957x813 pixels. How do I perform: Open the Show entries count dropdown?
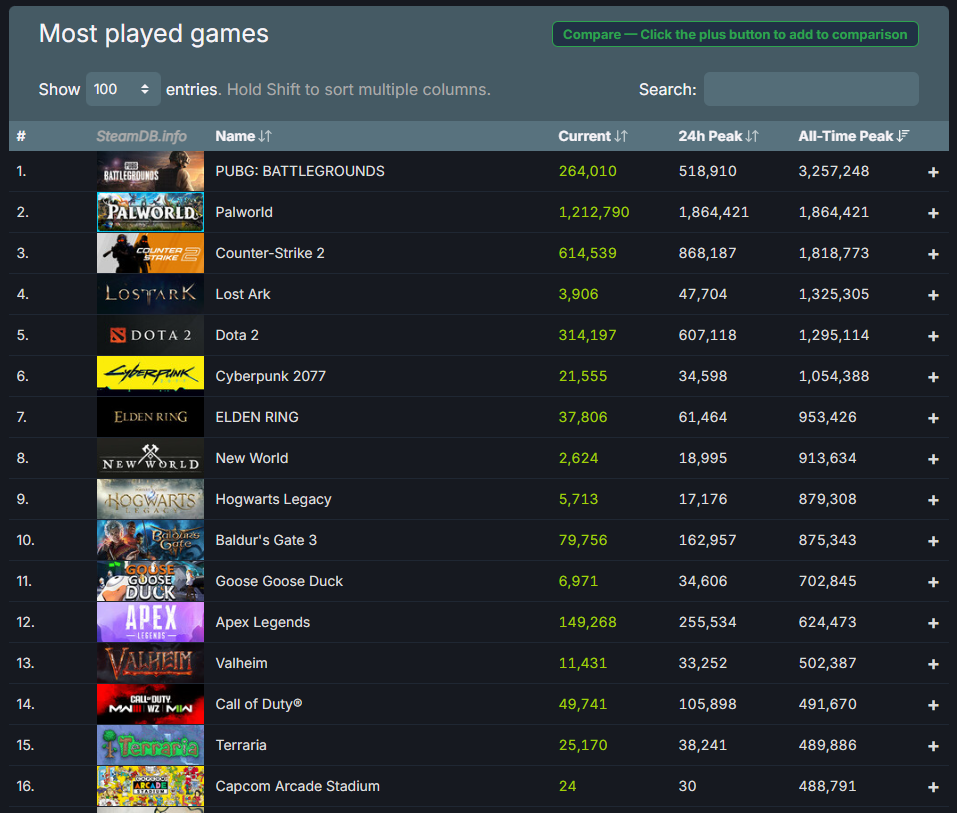point(123,89)
